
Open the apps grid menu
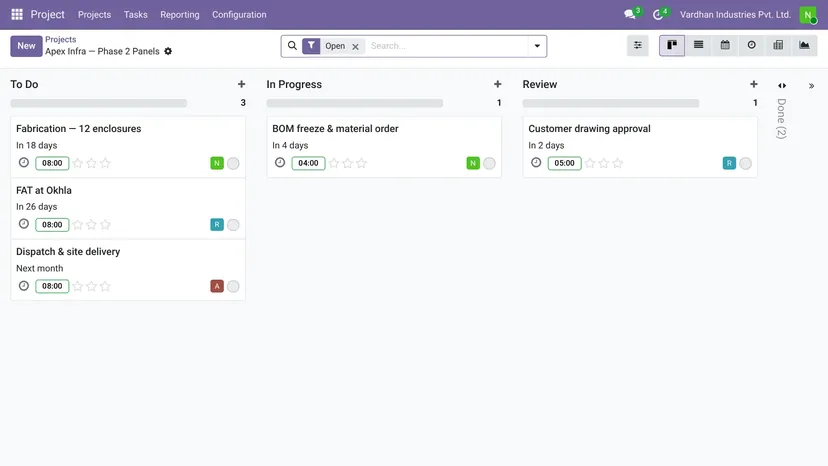tap(17, 14)
